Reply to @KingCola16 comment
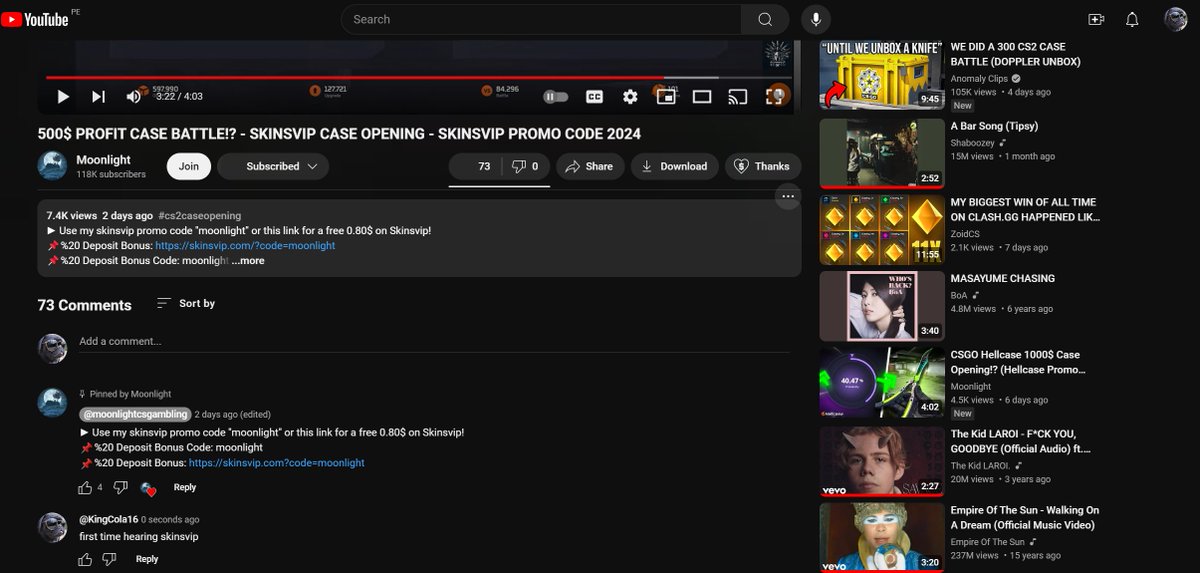Viewport: 1200px width, 573px height. (x=147, y=559)
